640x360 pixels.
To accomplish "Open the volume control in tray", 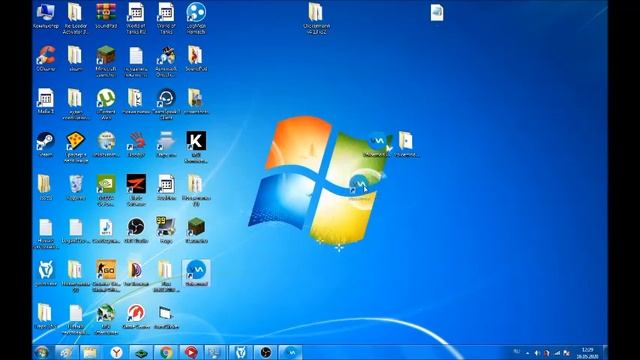I will 537,353.
